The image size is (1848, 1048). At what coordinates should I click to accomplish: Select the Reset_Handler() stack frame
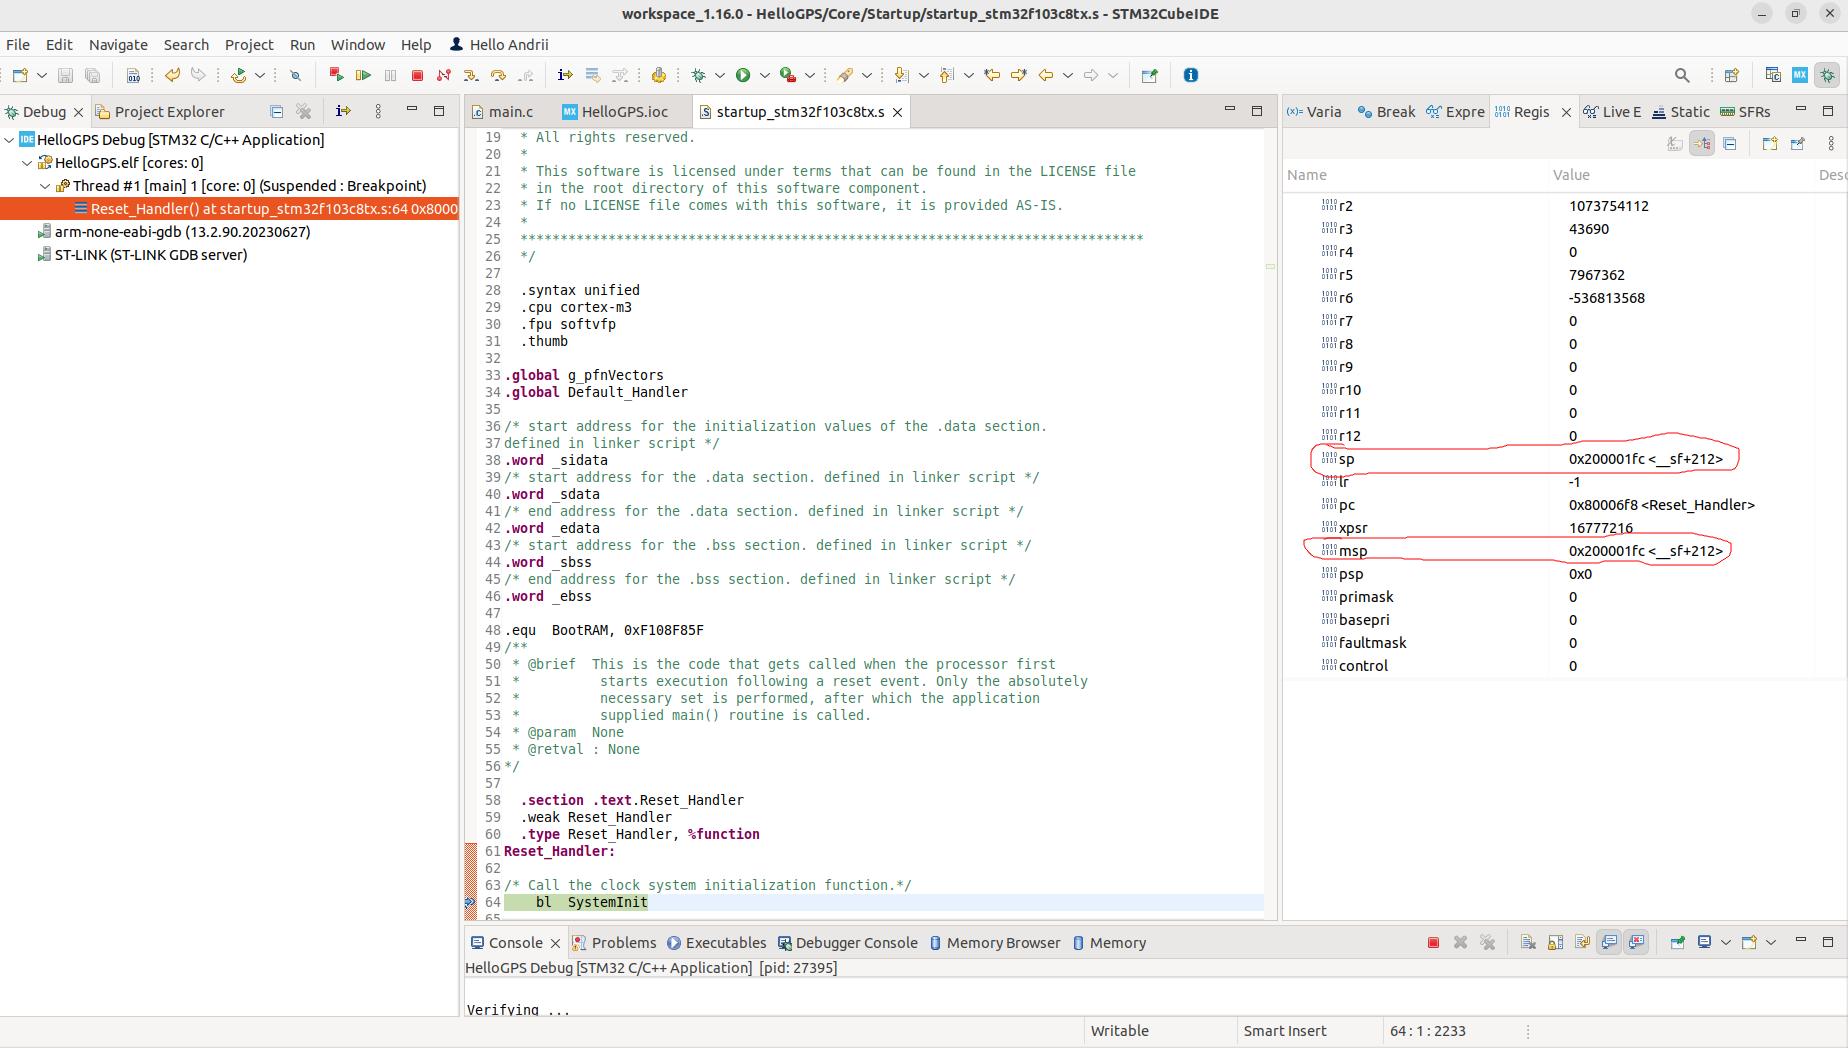tap(272, 209)
